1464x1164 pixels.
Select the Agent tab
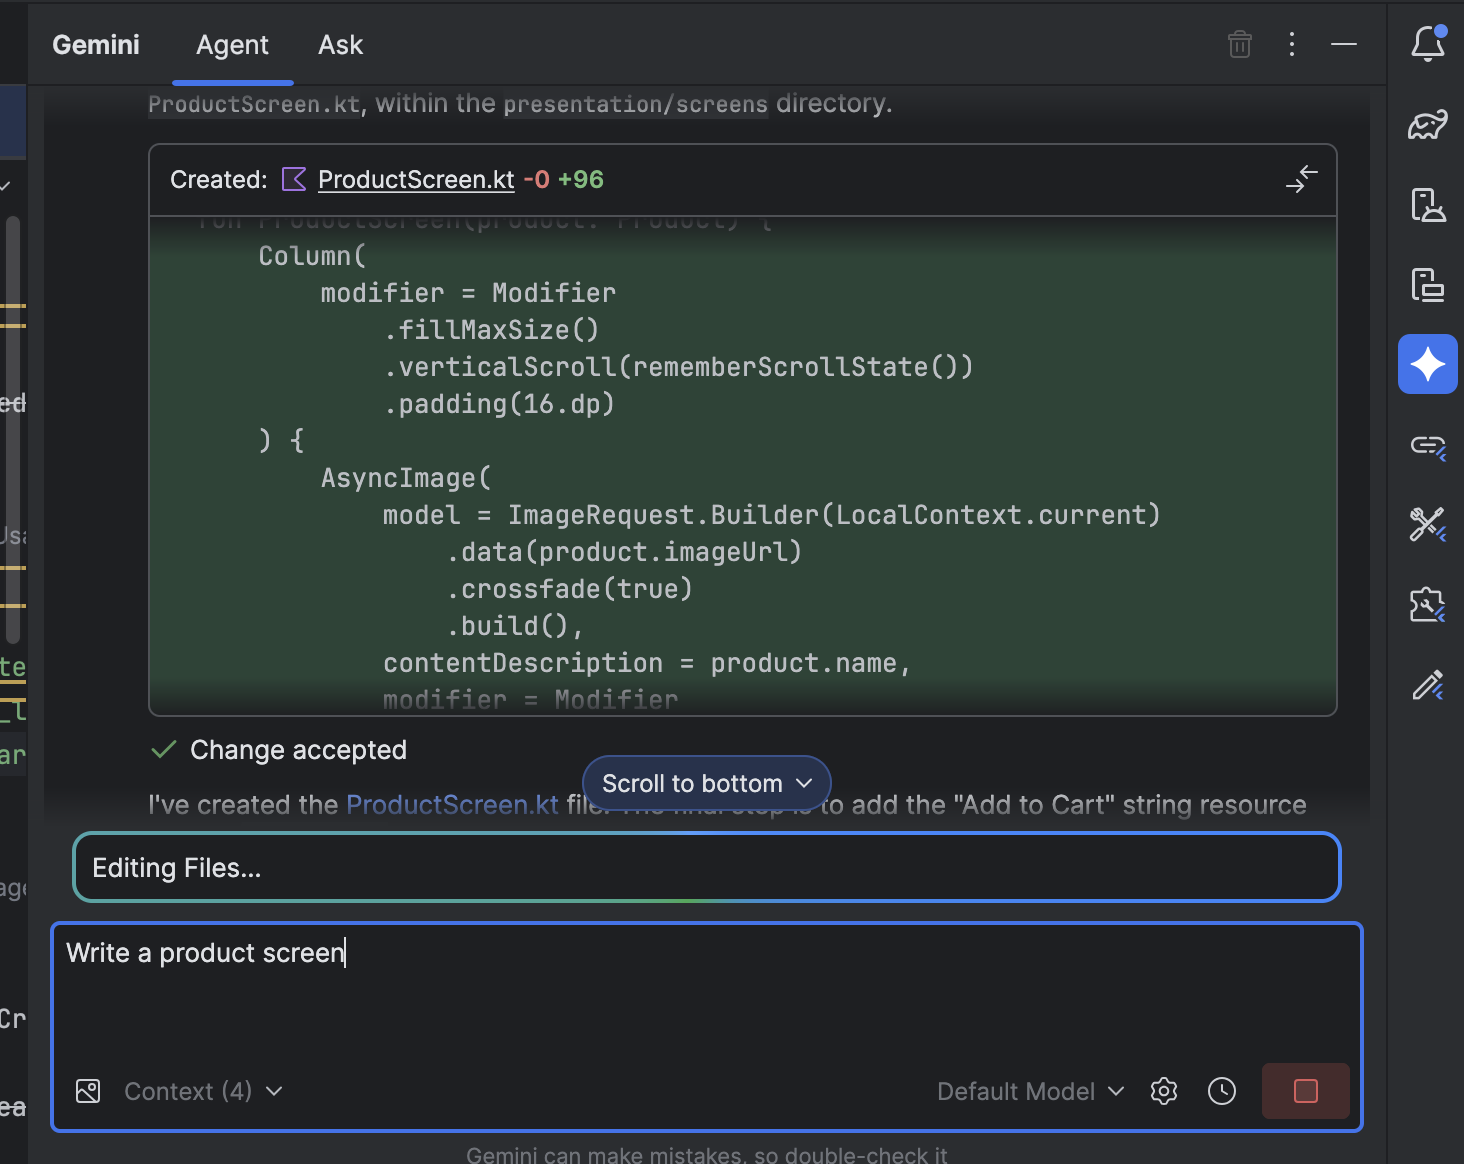point(232,45)
